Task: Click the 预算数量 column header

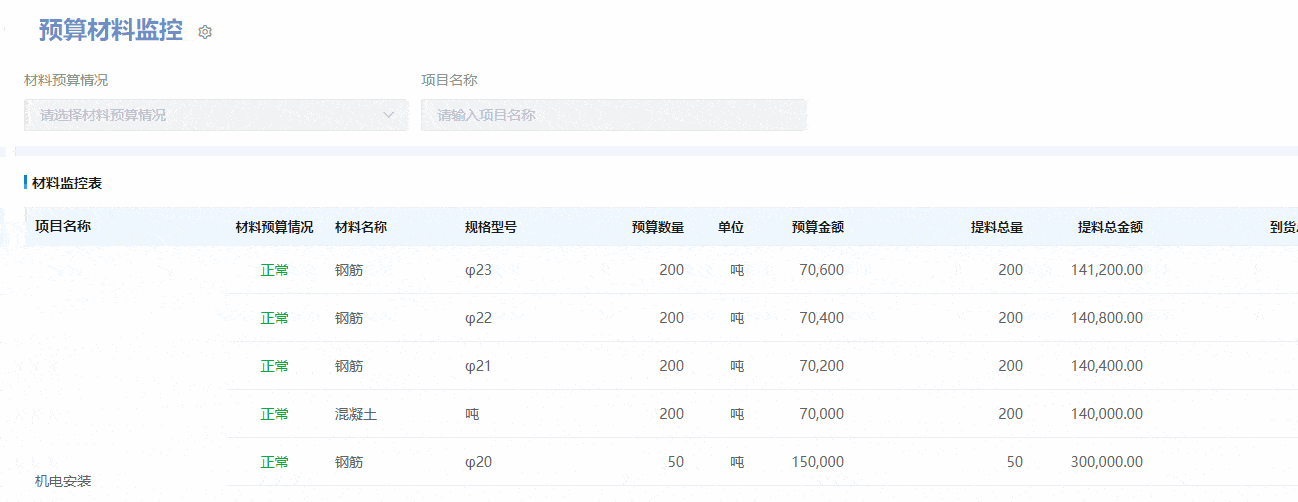Action: click(x=657, y=227)
